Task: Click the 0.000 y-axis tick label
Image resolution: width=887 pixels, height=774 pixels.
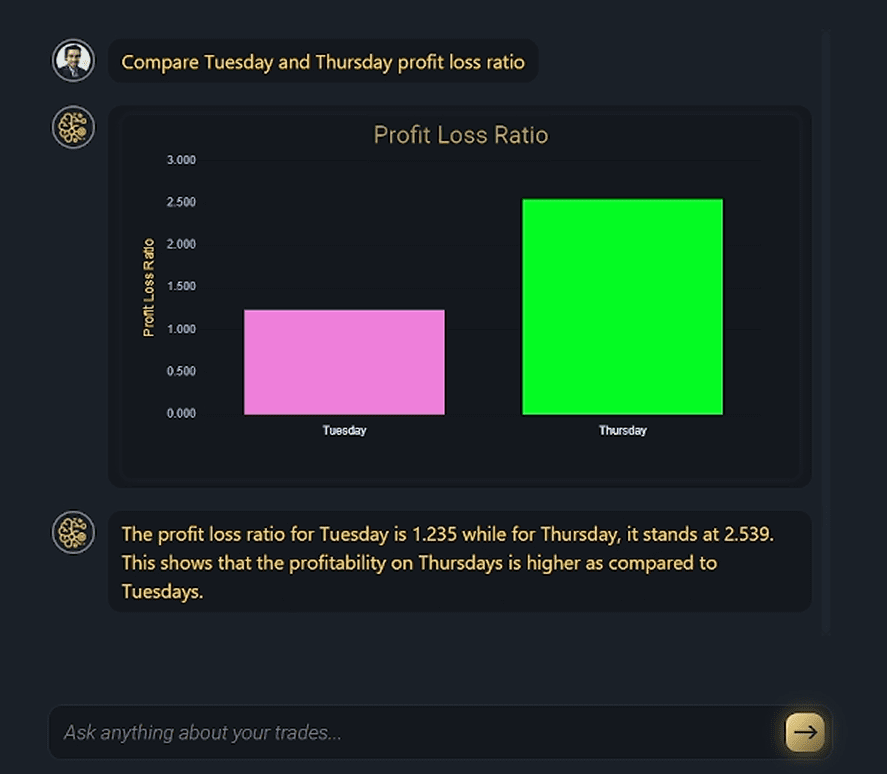Action: (x=181, y=413)
